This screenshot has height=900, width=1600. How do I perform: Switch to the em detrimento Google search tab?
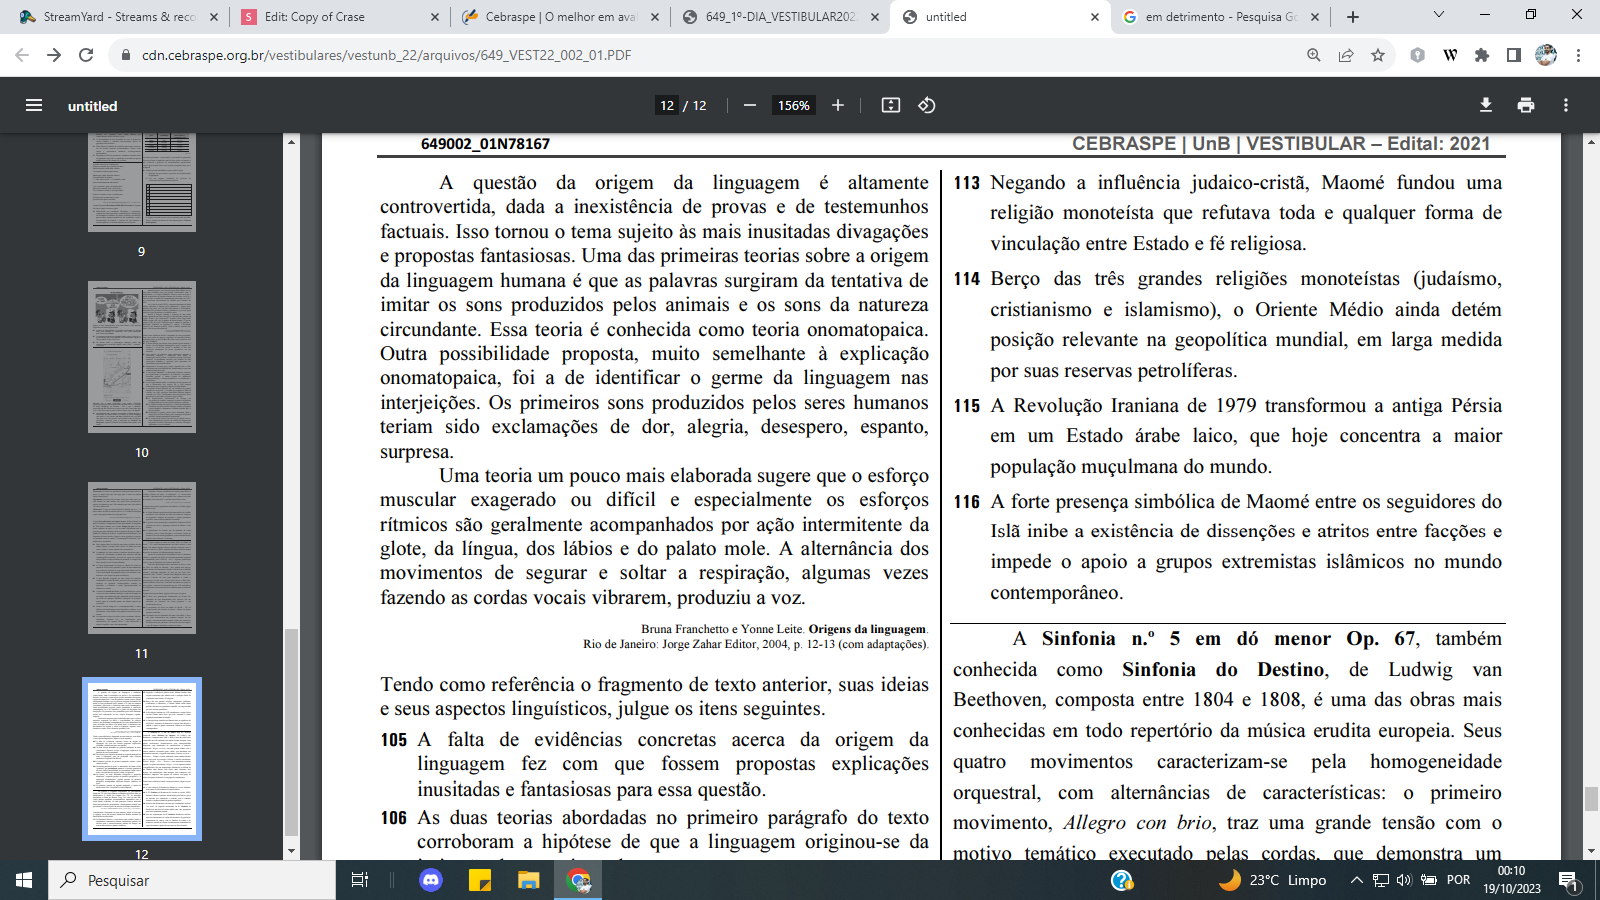pyautogui.click(x=1220, y=17)
